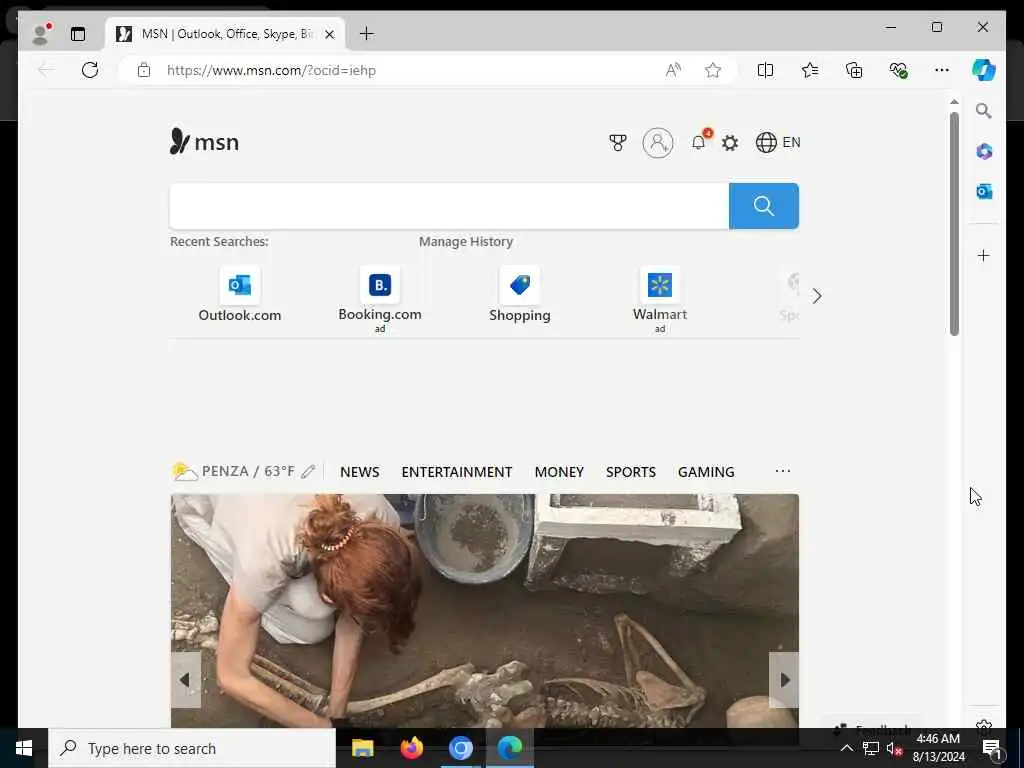This screenshot has height=768, width=1024.
Task: Open the Outlook sidebar icon
Action: pyautogui.click(x=984, y=191)
